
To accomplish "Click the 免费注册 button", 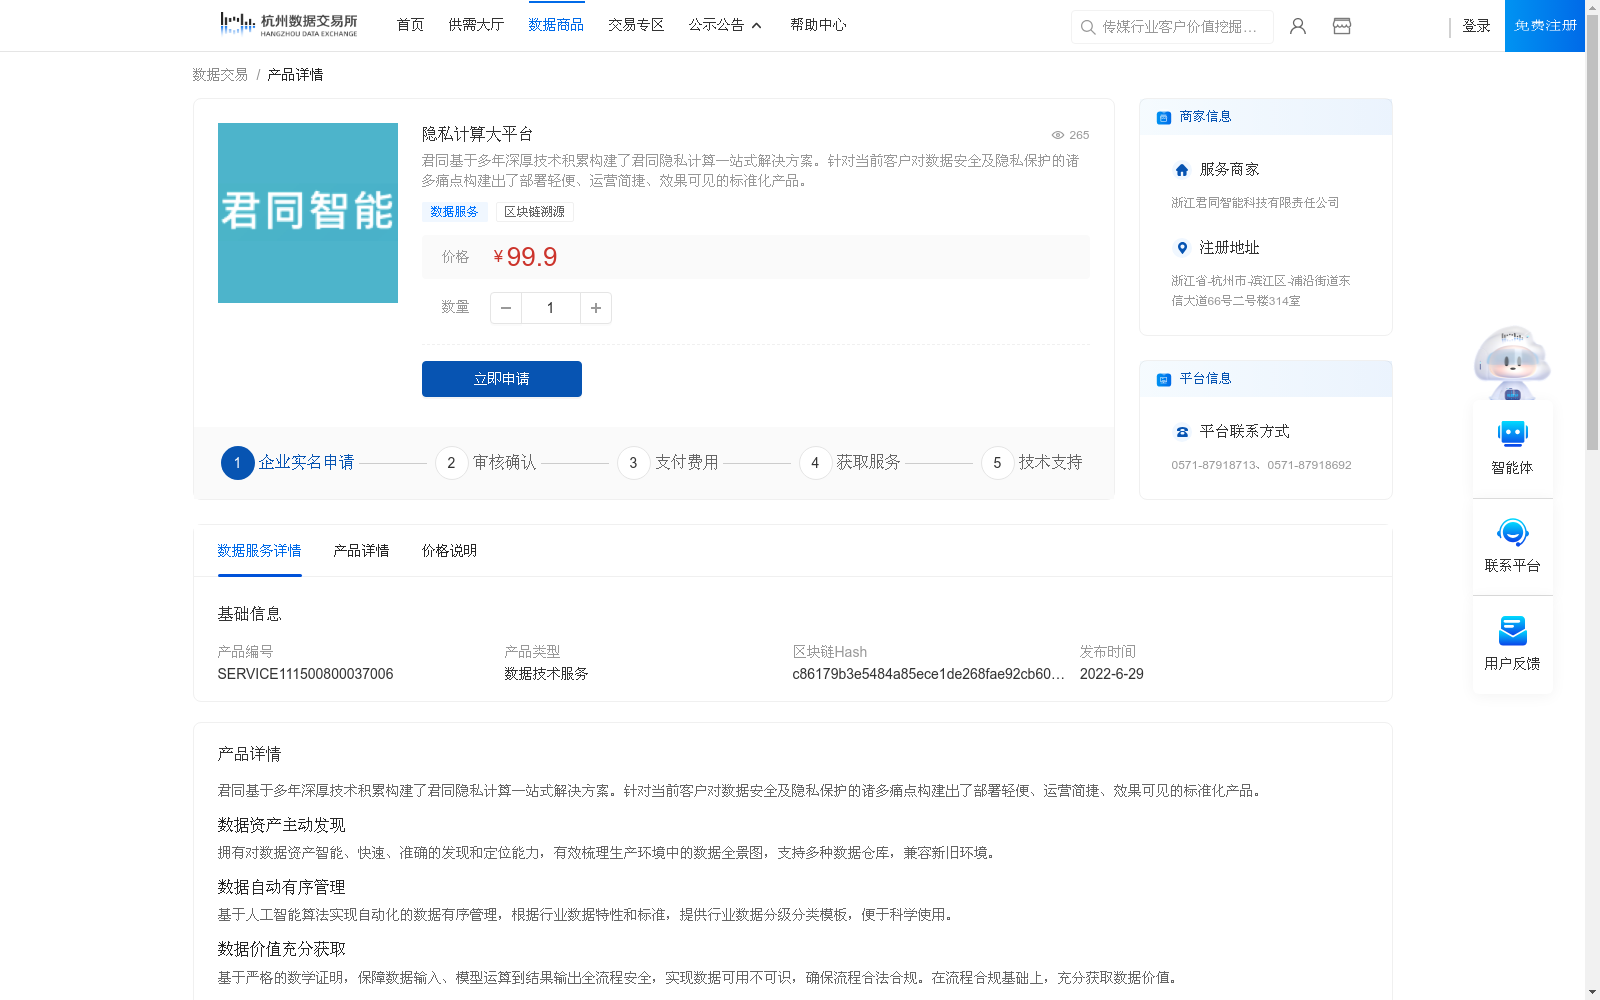I will [1545, 26].
